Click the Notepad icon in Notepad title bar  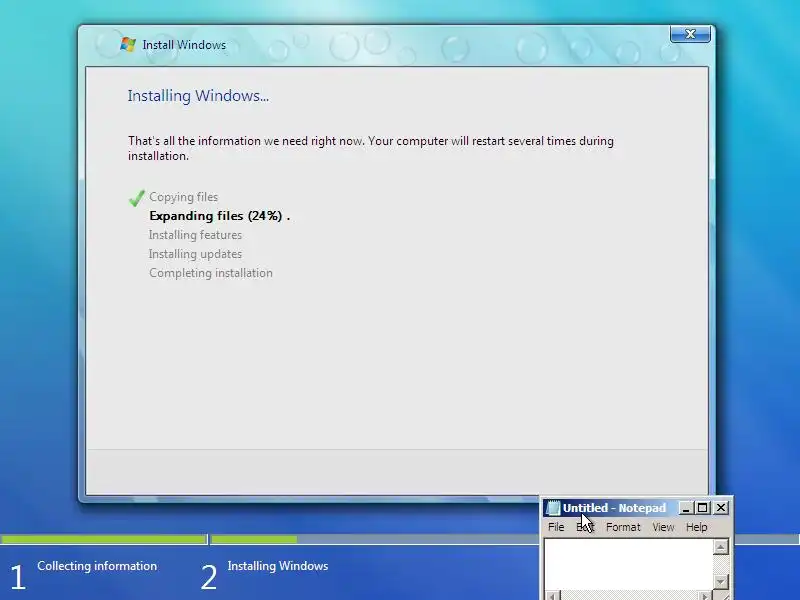553,508
